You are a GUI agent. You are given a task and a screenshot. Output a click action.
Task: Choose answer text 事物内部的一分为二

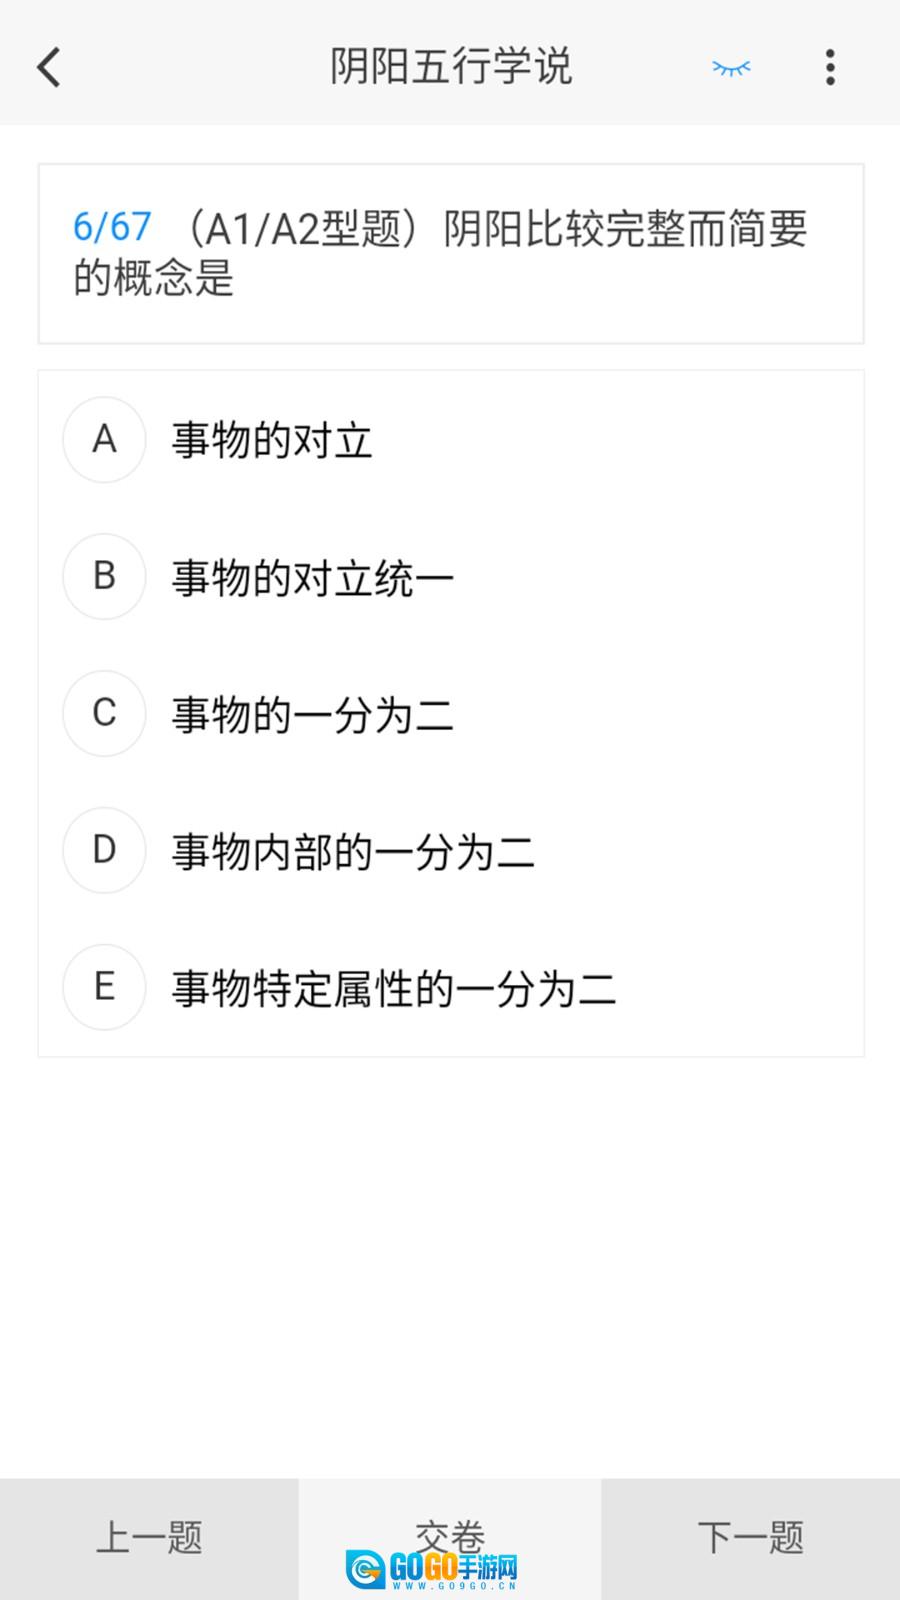coord(353,852)
